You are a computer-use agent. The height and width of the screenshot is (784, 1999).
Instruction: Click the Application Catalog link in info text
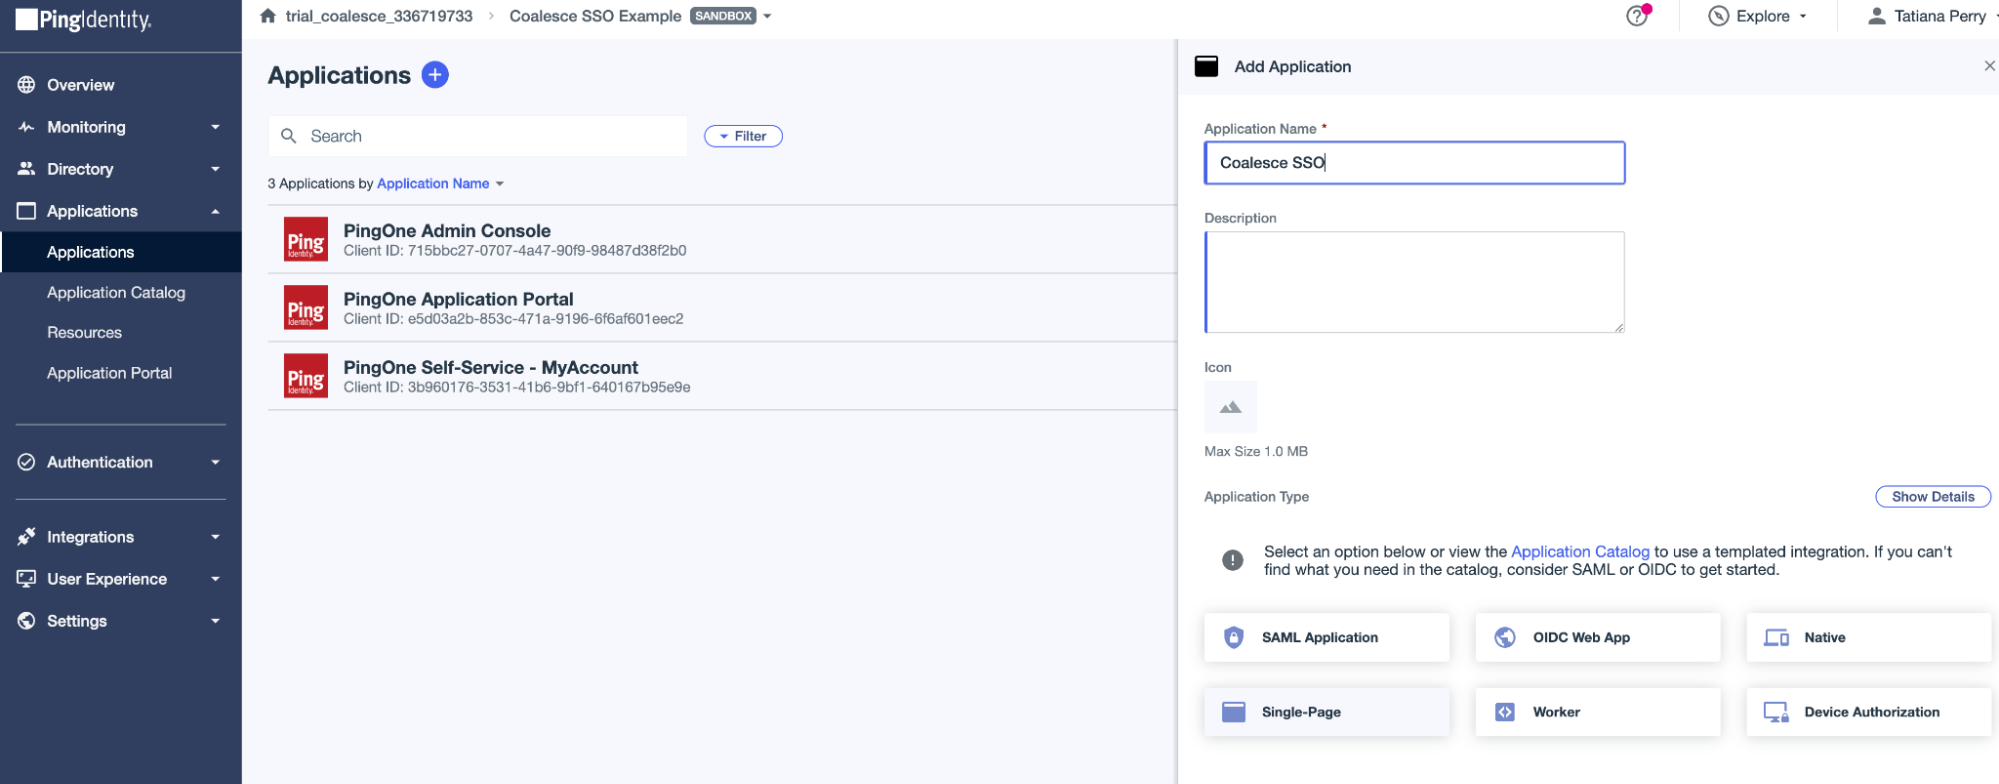pyautogui.click(x=1580, y=552)
